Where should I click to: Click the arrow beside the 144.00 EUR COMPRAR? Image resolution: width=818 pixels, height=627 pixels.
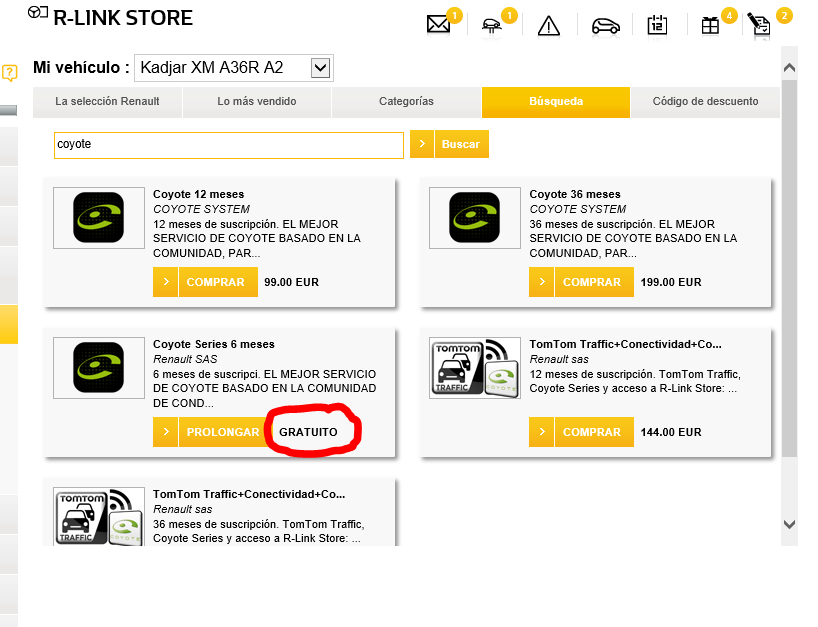pos(542,432)
